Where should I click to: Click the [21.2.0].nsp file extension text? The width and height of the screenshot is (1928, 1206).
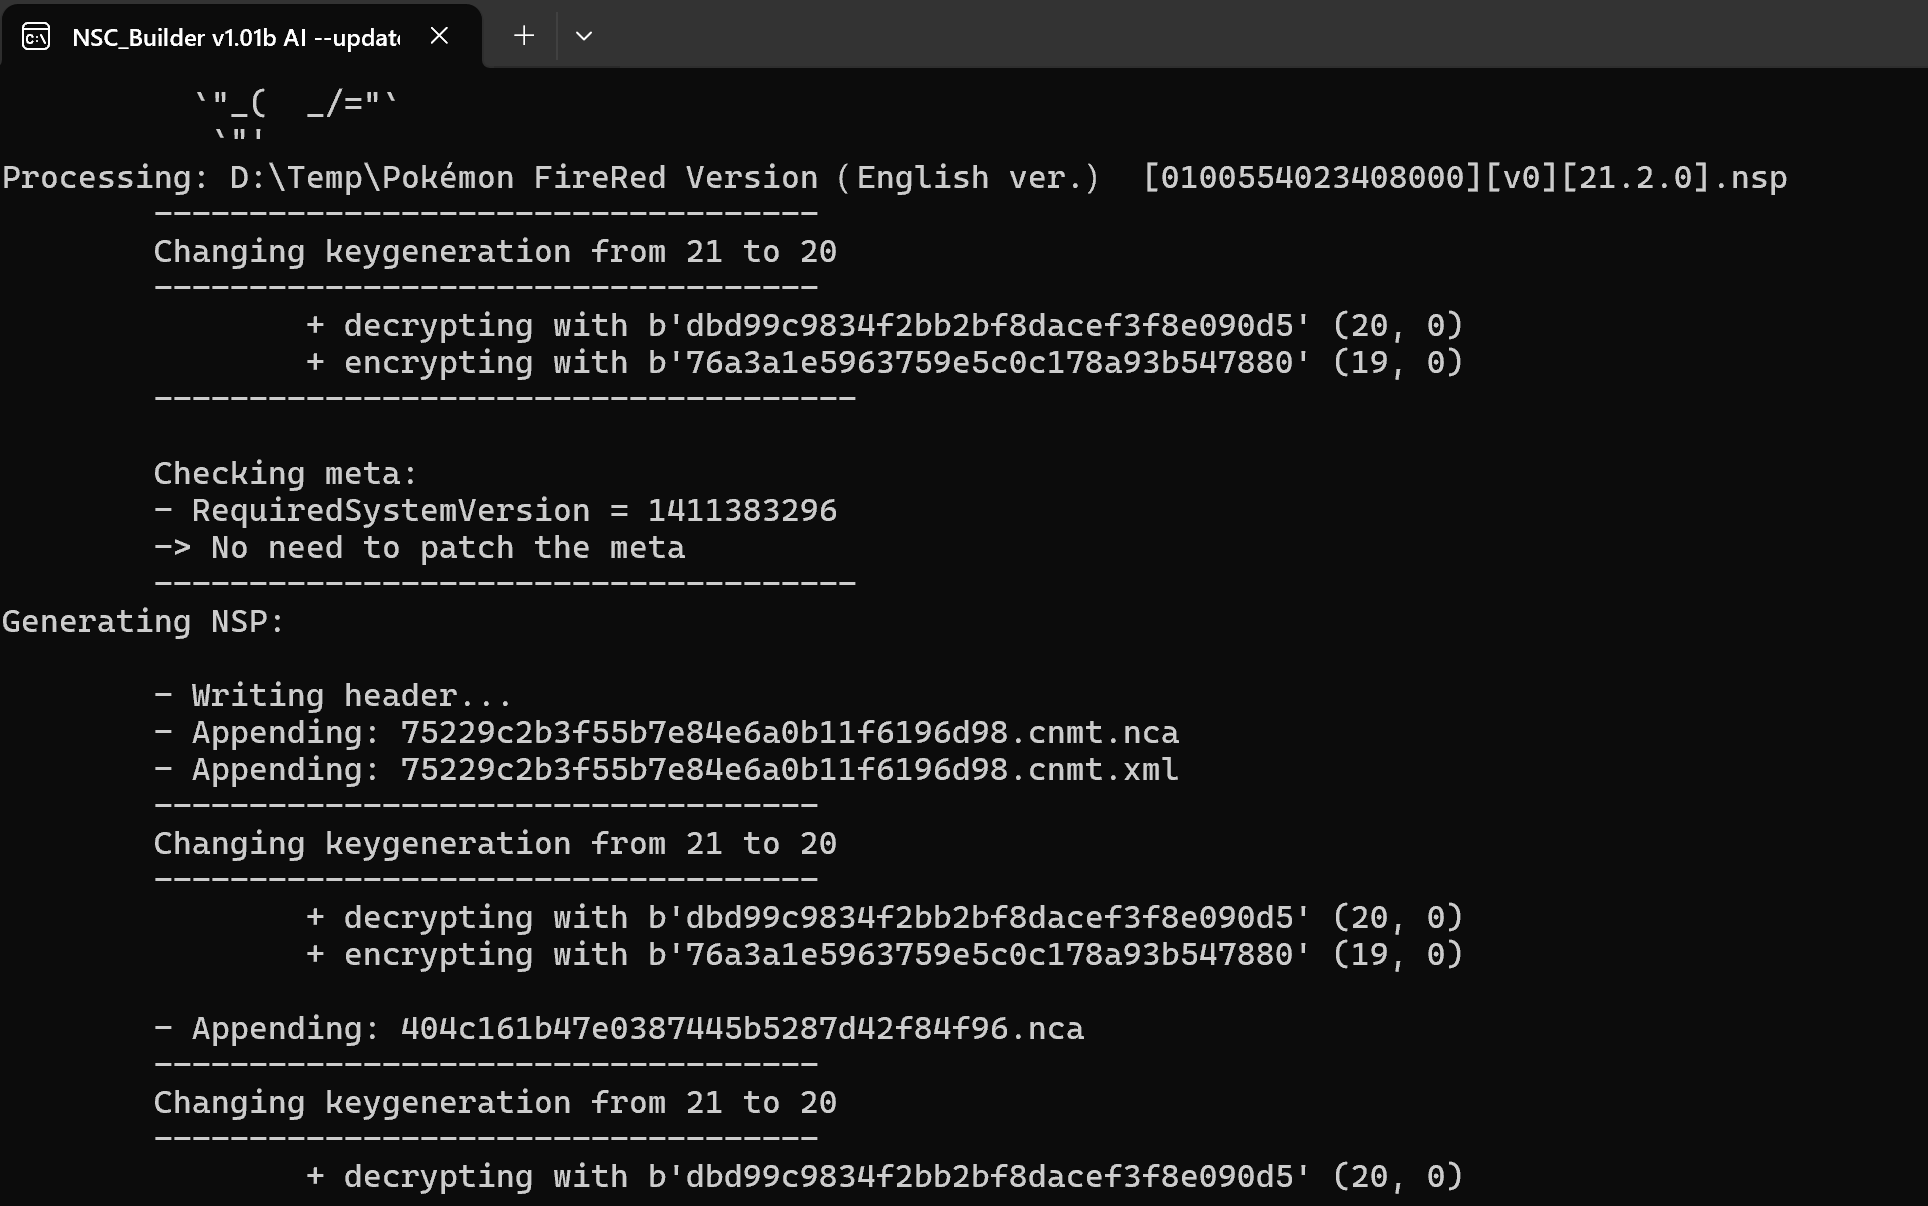[1674, 178]
